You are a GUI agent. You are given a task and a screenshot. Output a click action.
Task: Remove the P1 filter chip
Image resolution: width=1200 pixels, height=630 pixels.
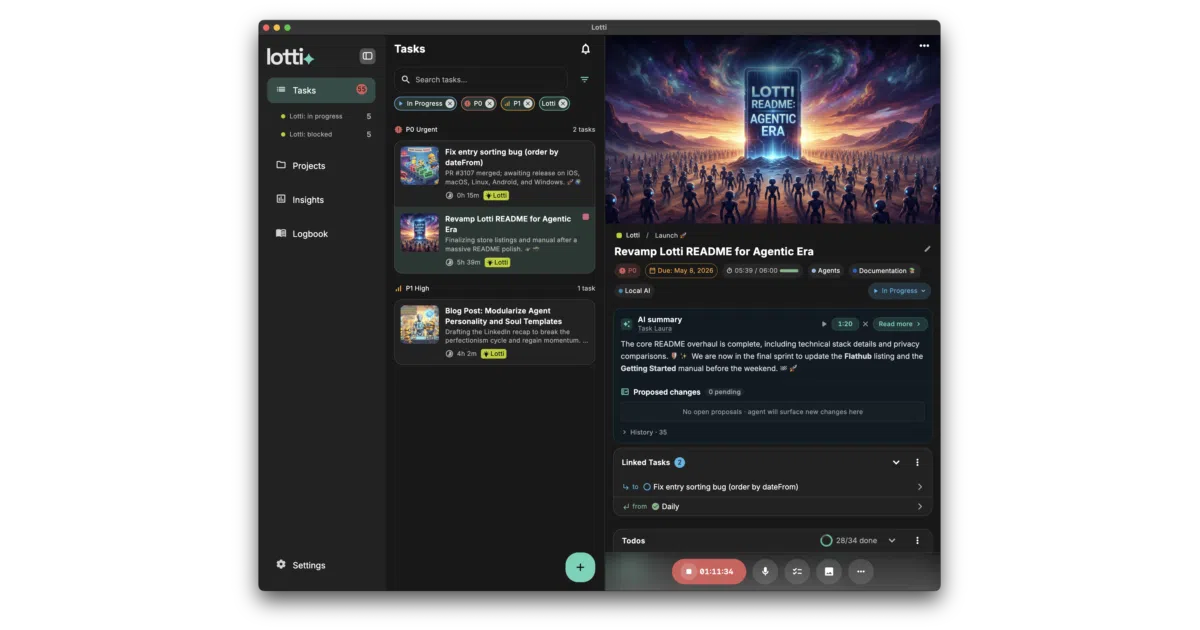pyautogui.click(x=528, y=103)
